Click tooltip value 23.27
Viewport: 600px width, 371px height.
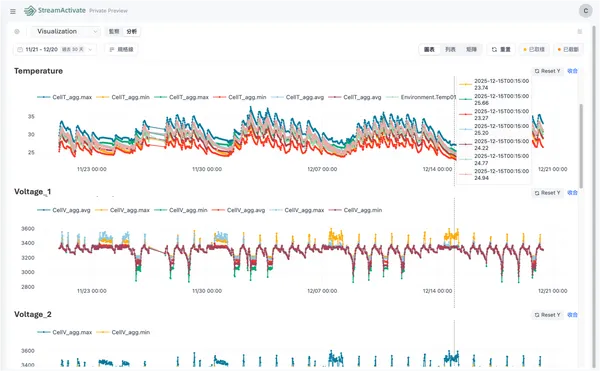[x=481, y=118]
